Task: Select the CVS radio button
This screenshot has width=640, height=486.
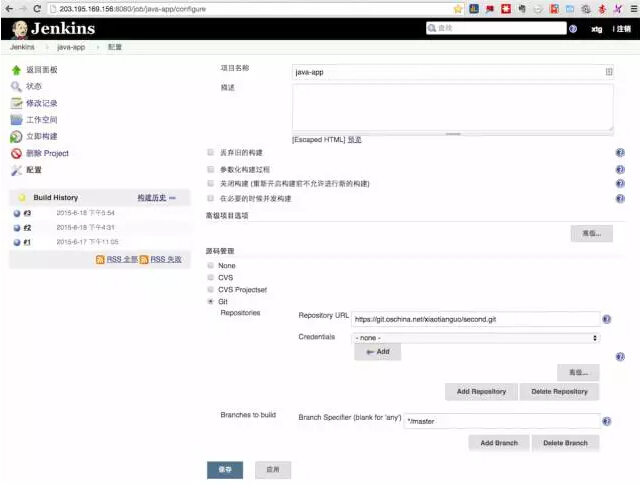Action: point(211,277)
